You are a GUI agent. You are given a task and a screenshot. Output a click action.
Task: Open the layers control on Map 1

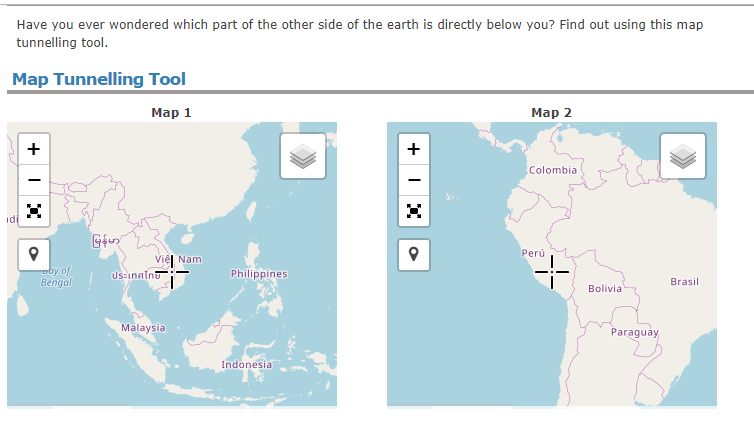pos(303,155)
